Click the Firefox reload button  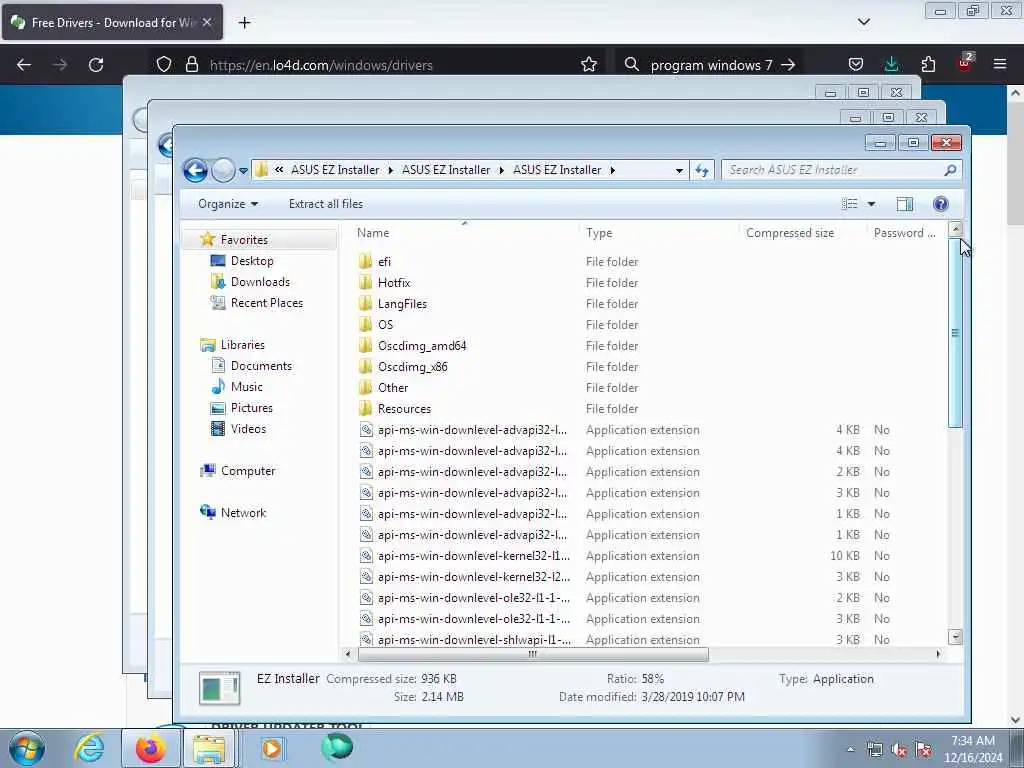pyautogui.click(x=96, y=65)
